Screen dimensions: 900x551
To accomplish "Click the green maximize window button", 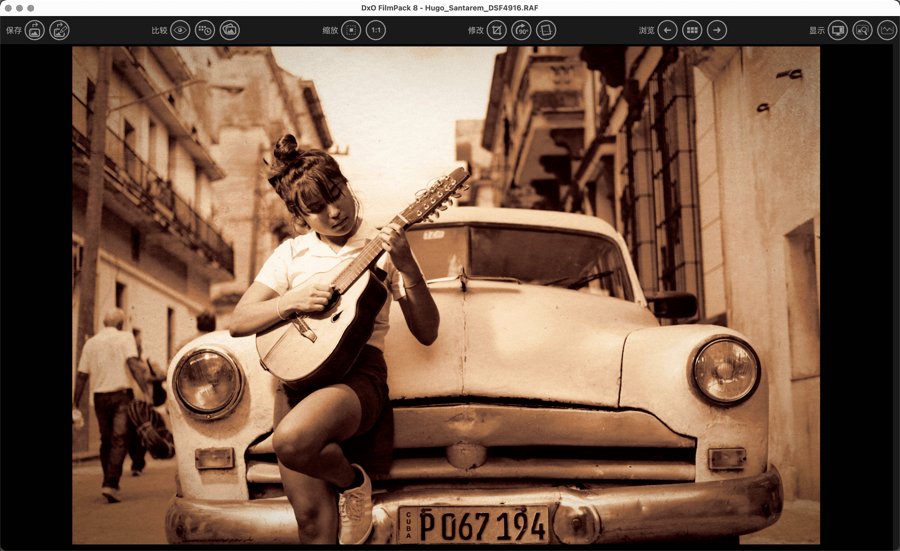I will (x=31, y=8).
